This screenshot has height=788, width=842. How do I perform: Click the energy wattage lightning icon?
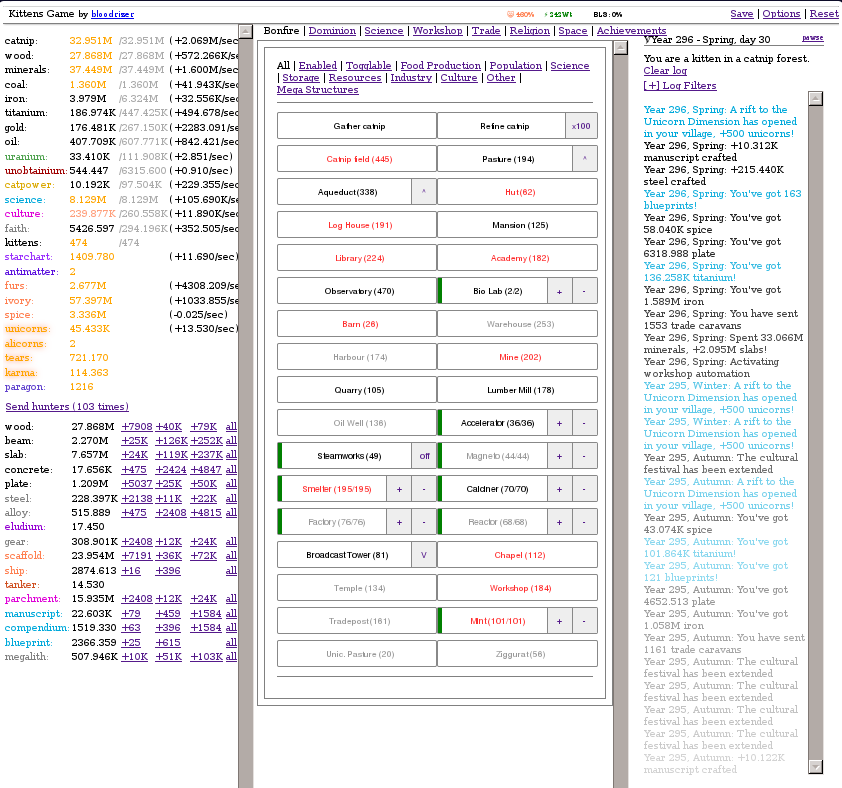click(x=546, y=15)
